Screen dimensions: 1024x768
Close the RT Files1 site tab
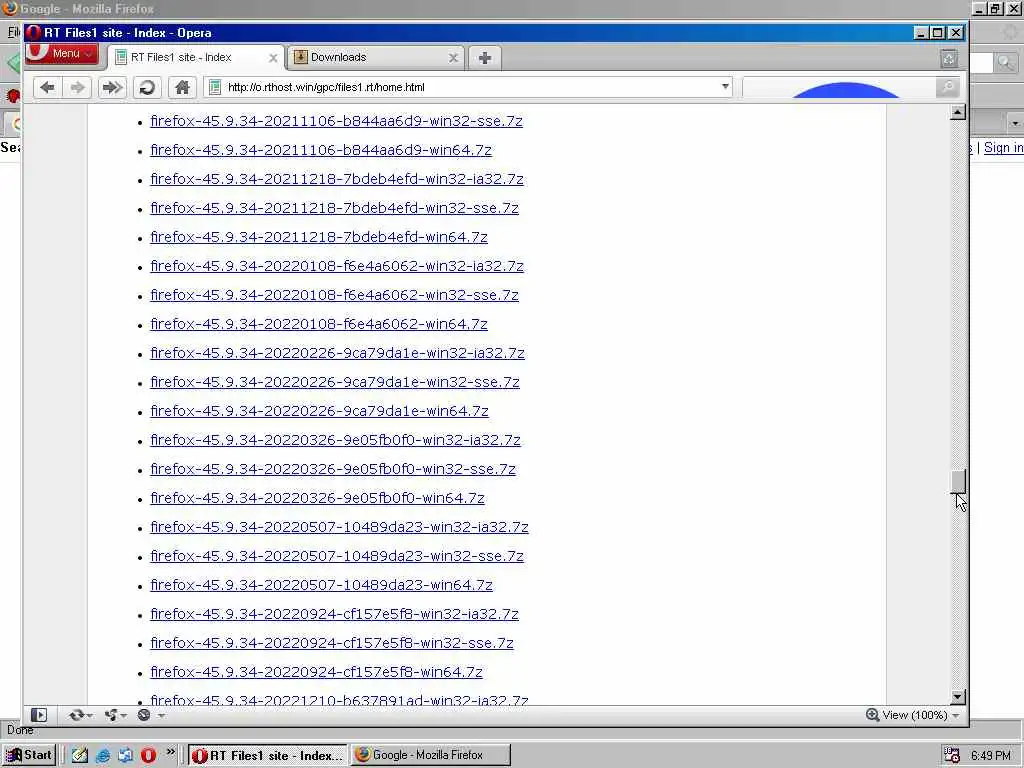273,58
